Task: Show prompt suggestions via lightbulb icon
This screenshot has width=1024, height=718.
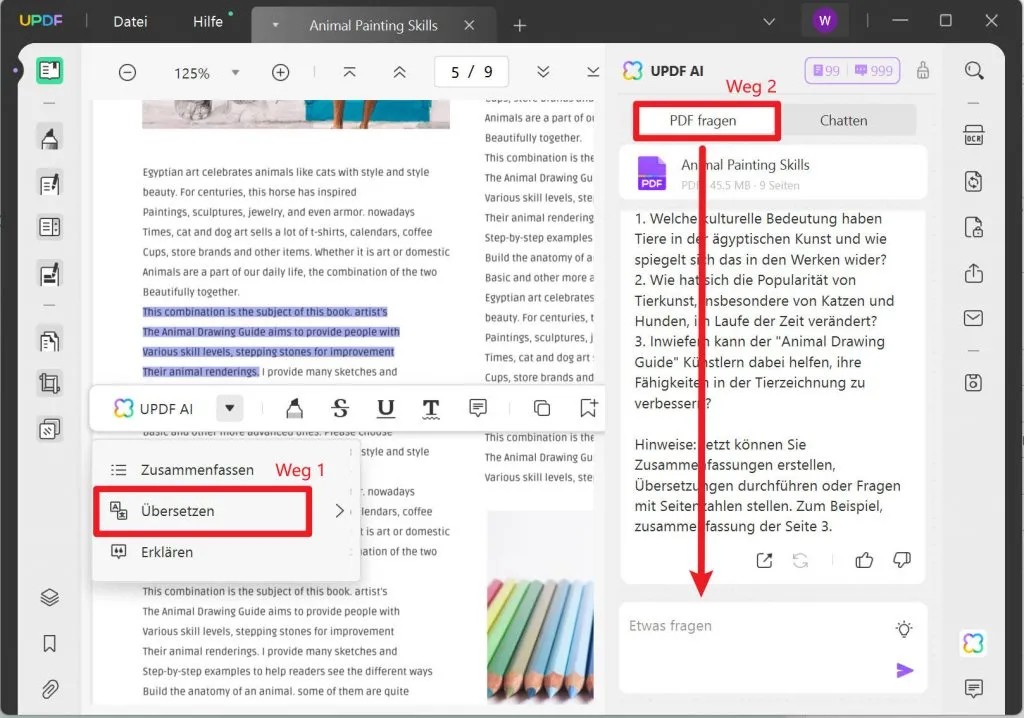Action: pos(904,628)
